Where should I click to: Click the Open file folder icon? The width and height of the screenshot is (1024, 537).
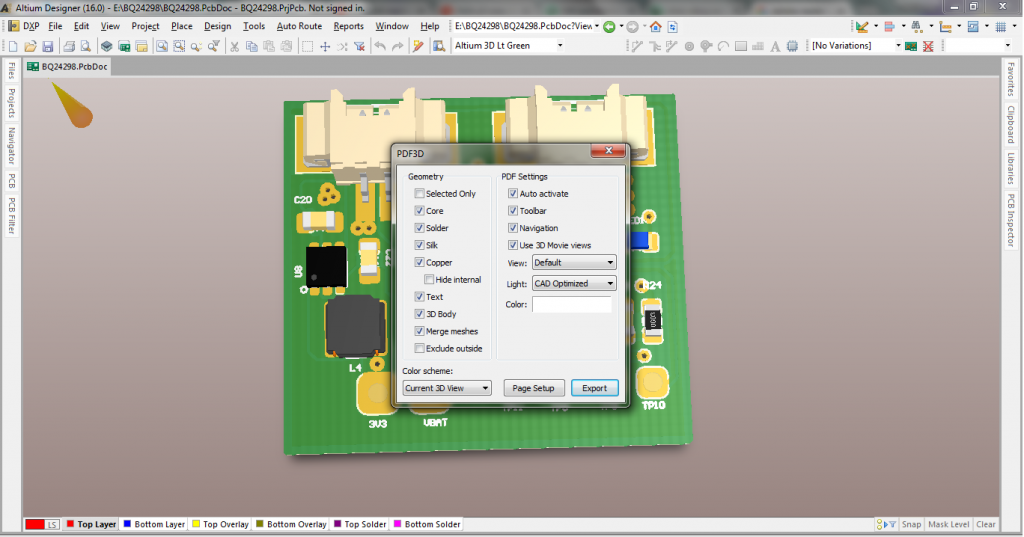coord(30,46)
